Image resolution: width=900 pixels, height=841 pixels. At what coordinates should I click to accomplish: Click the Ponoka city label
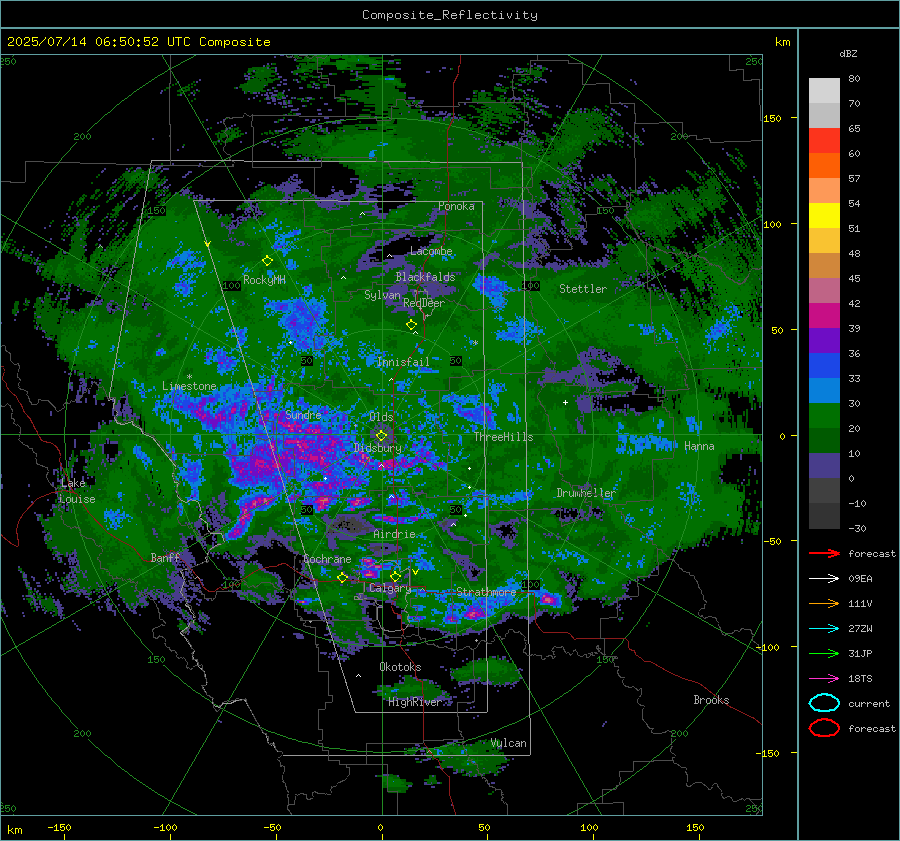[456, 206]
